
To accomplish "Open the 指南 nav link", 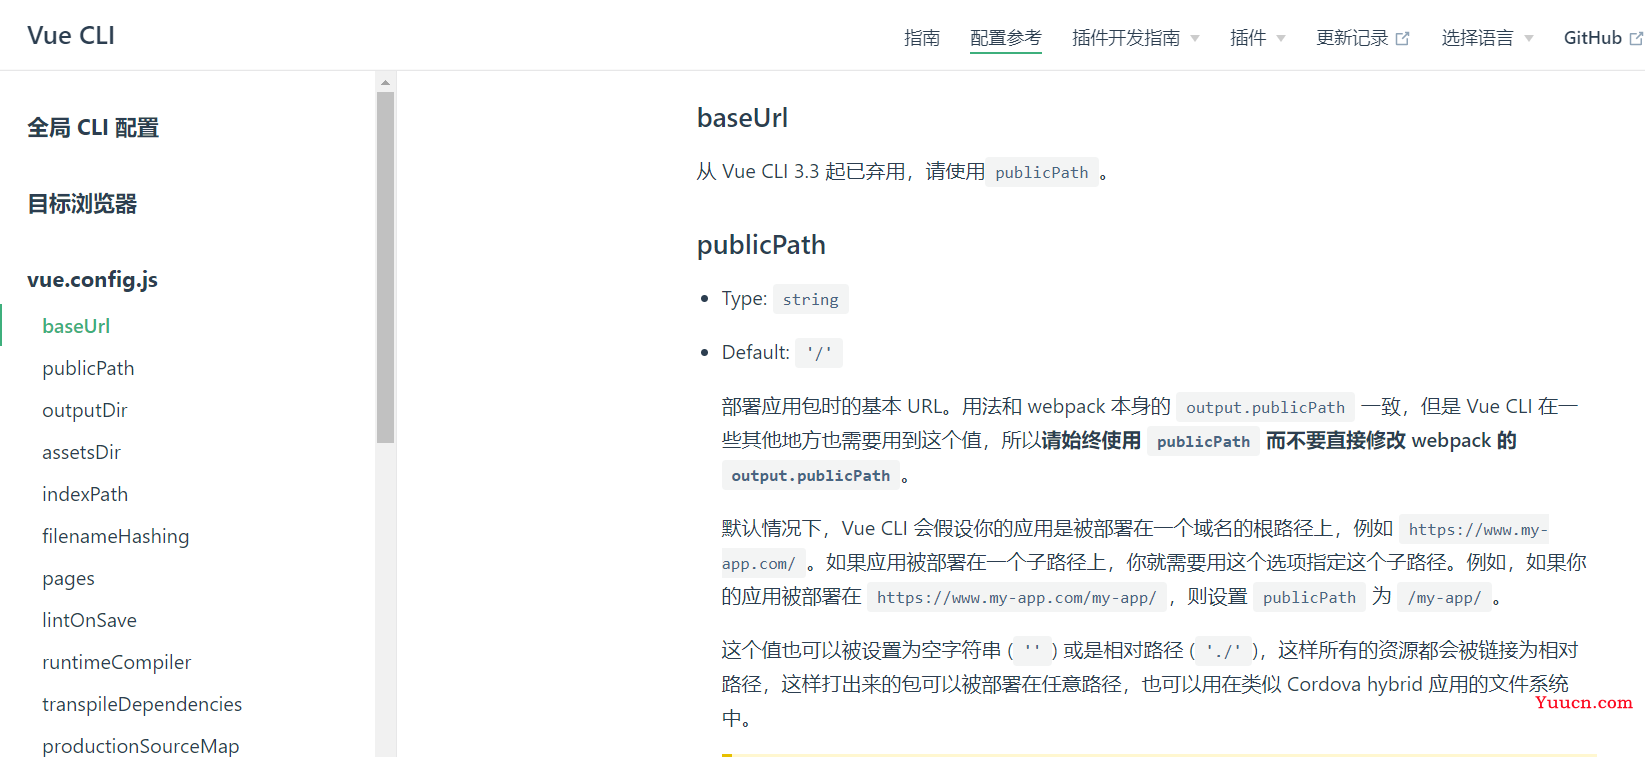I will (x=922, y=38).
